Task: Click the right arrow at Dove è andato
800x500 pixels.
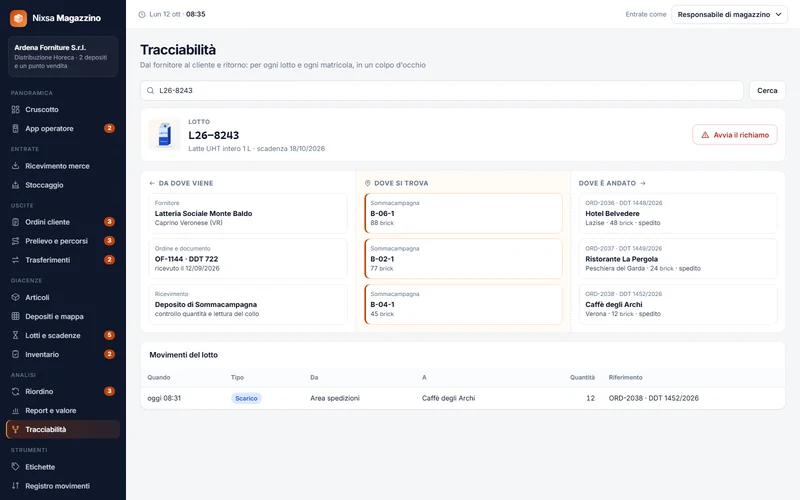Action: click(x=643, y=183)
